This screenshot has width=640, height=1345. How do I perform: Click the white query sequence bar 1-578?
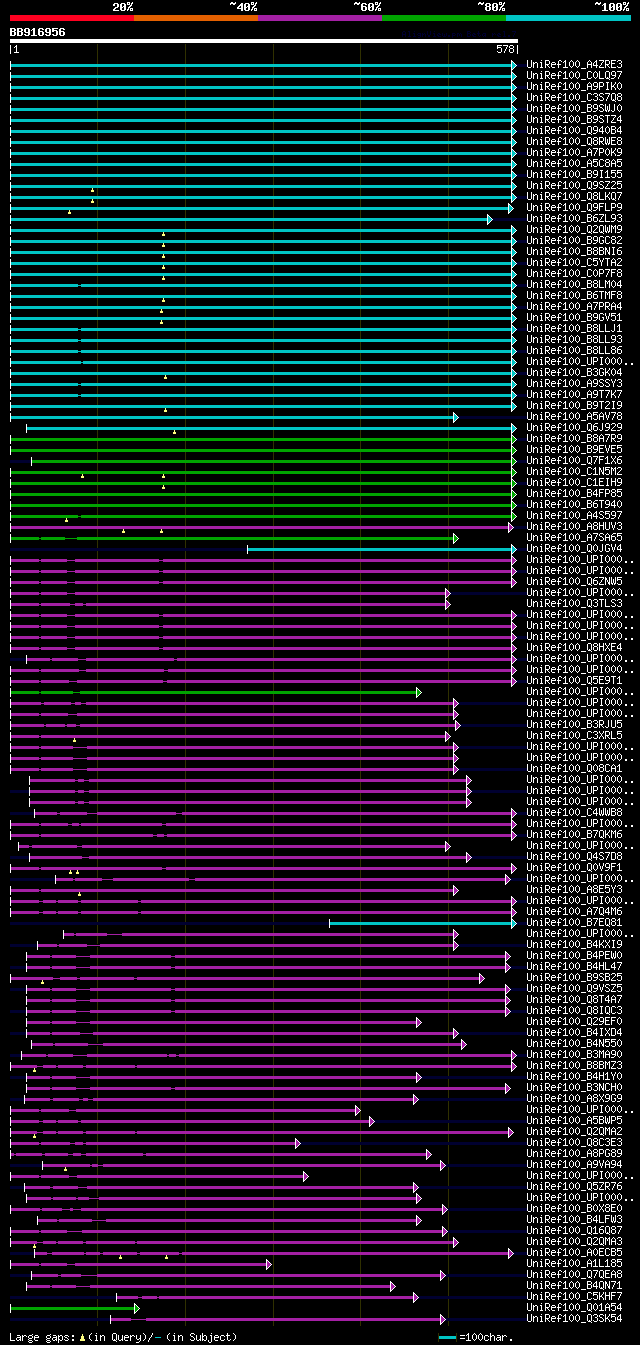click(x=264, y=41)
